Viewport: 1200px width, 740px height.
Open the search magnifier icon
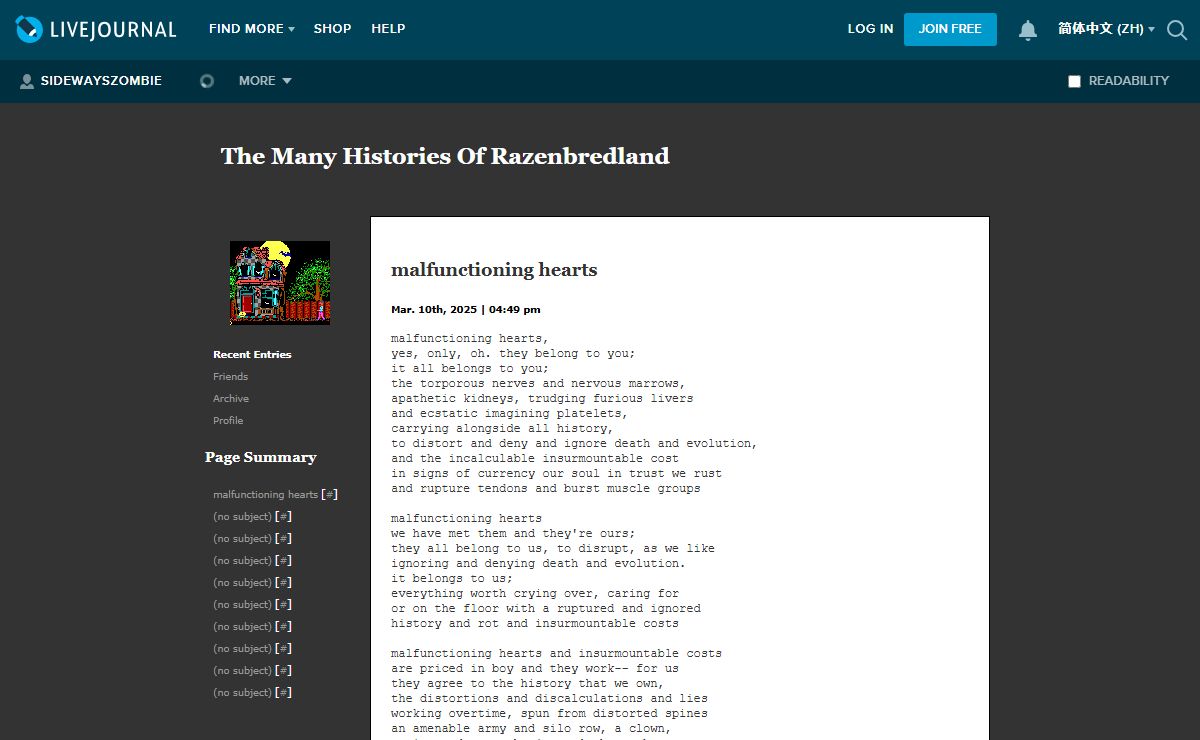point(1177,30)
